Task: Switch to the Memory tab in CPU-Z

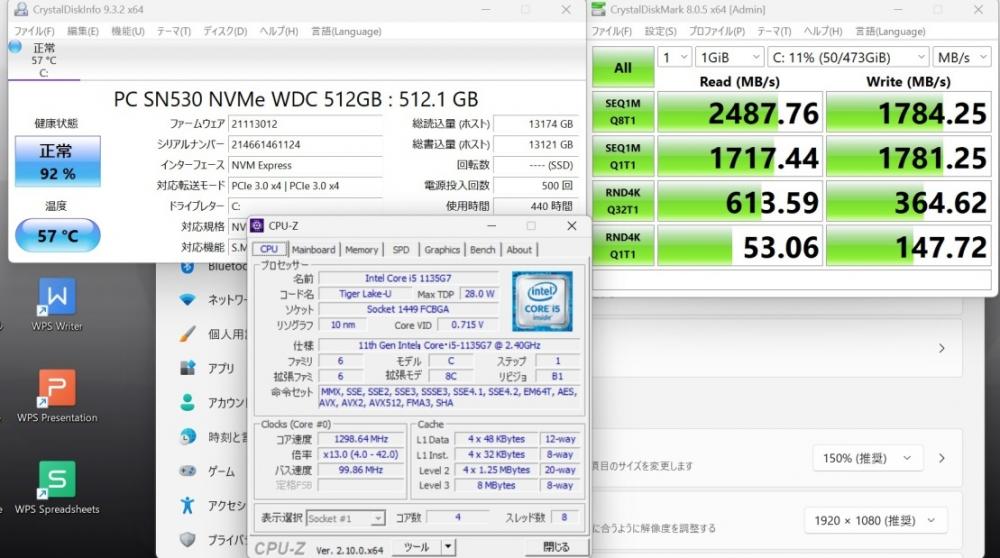Action: coord(362,249)
